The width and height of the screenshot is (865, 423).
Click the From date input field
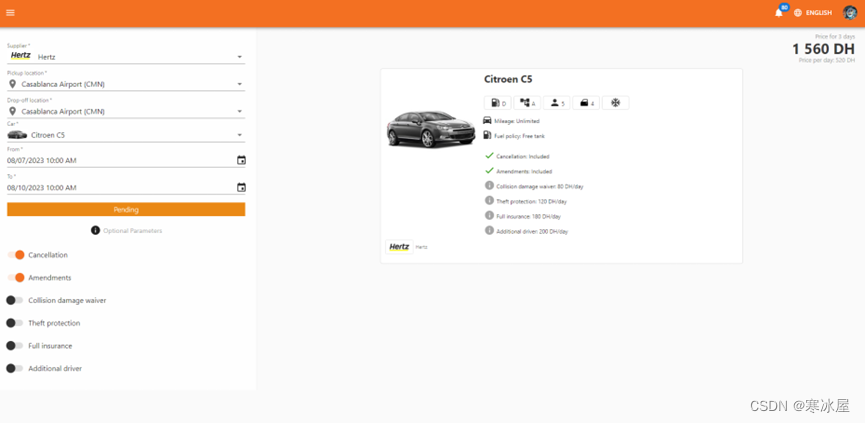121,160
